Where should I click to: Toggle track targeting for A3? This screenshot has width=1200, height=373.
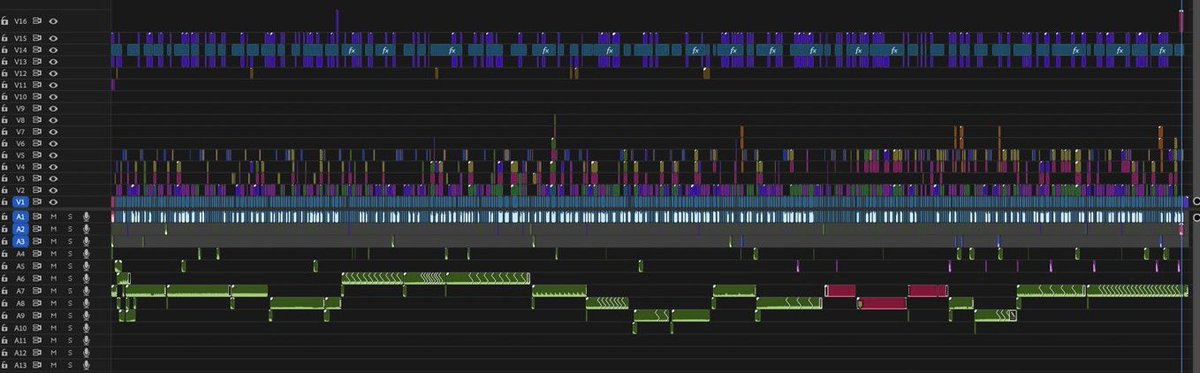pos(21,241)
